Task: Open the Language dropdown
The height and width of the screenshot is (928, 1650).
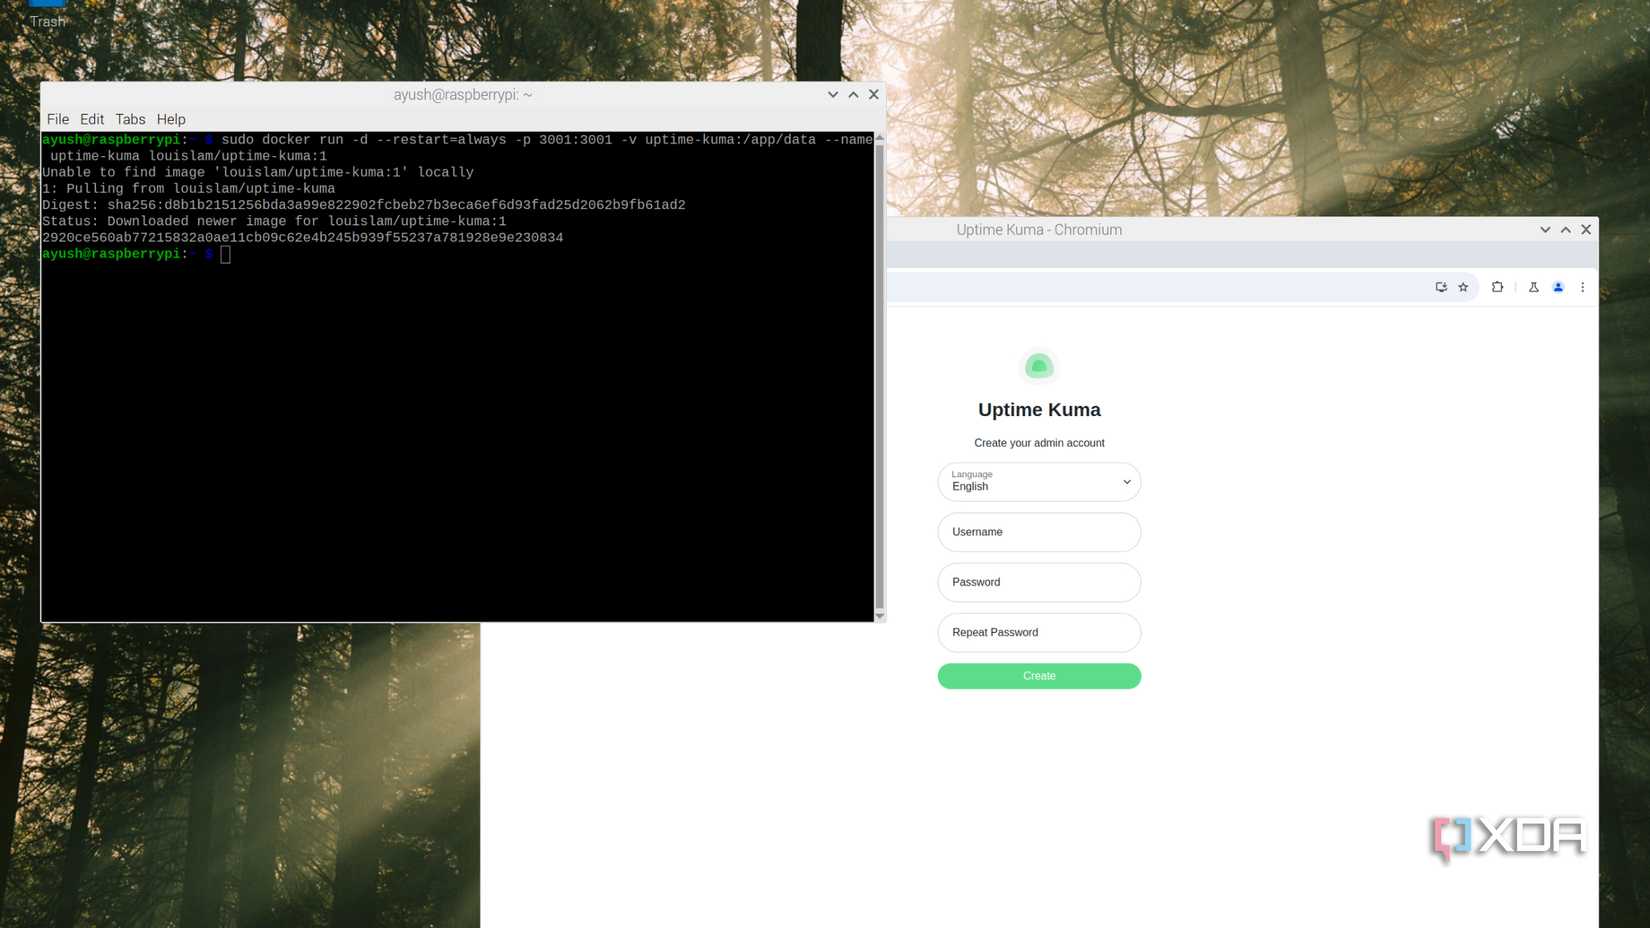Action: (1039, 482)
